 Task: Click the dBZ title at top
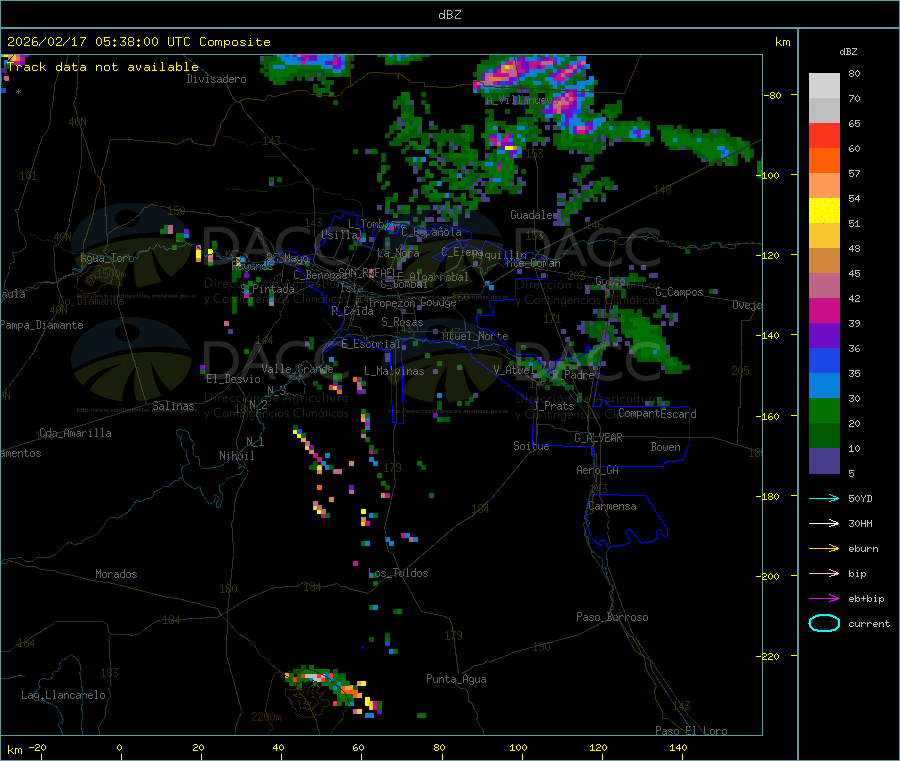point(449,14)
